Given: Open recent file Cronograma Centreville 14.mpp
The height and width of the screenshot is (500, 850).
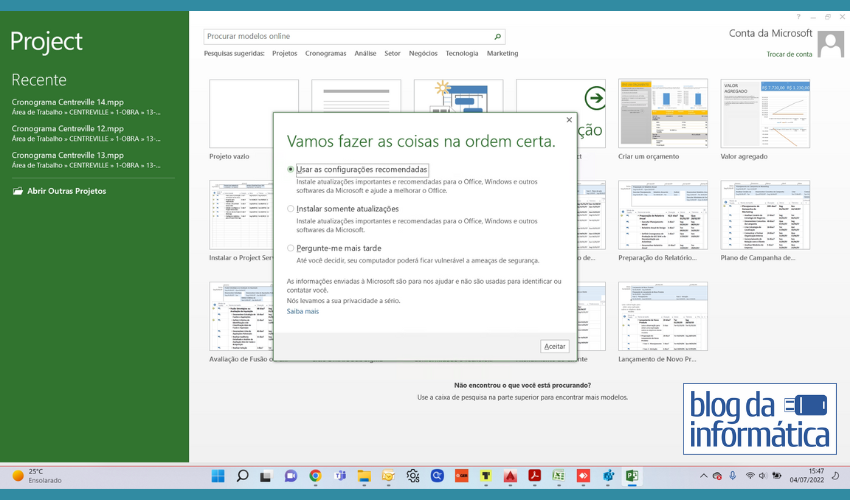Looking at the screenshot, I should coord(87,107).
